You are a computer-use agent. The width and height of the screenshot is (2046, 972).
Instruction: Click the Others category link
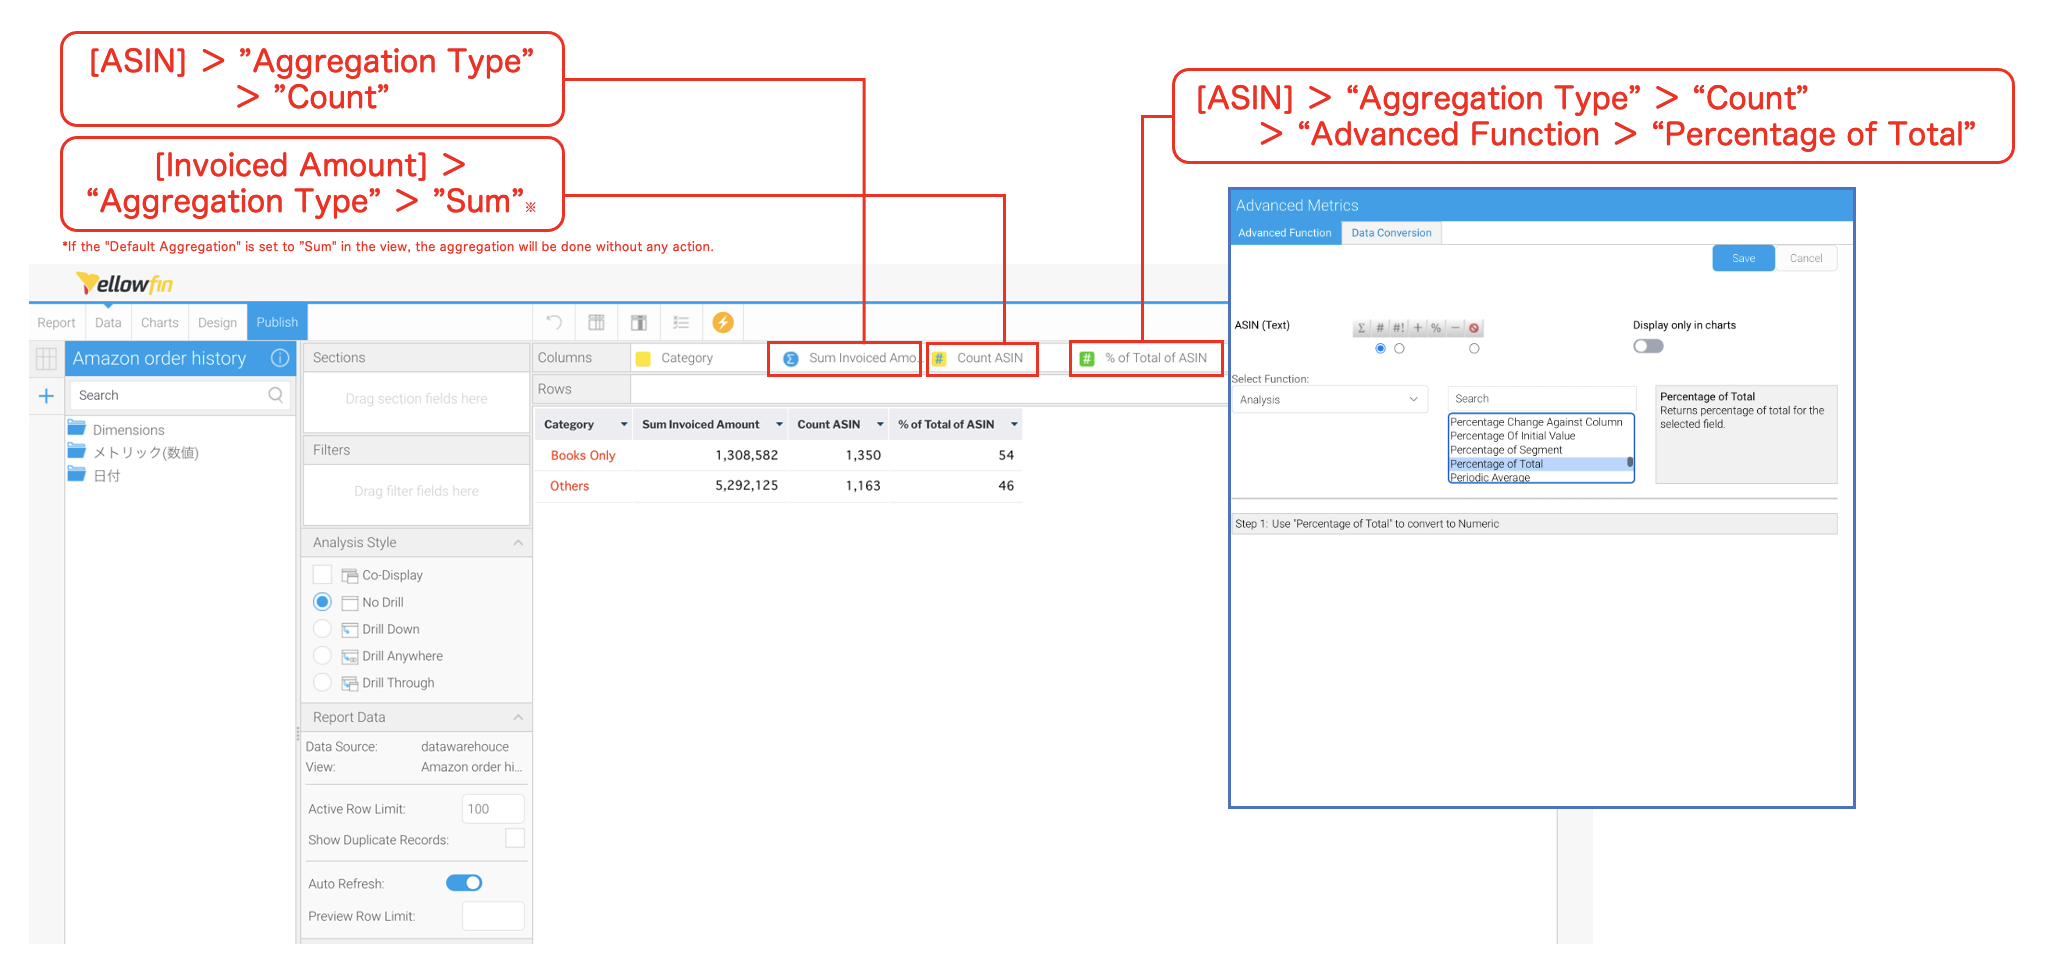pos(570,486)
